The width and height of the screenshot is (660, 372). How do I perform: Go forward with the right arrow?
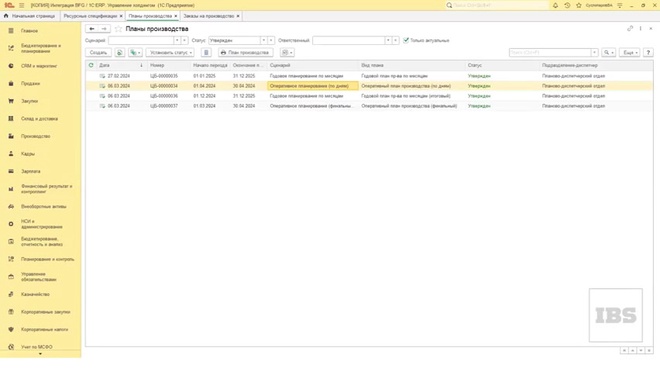(104, 29)
